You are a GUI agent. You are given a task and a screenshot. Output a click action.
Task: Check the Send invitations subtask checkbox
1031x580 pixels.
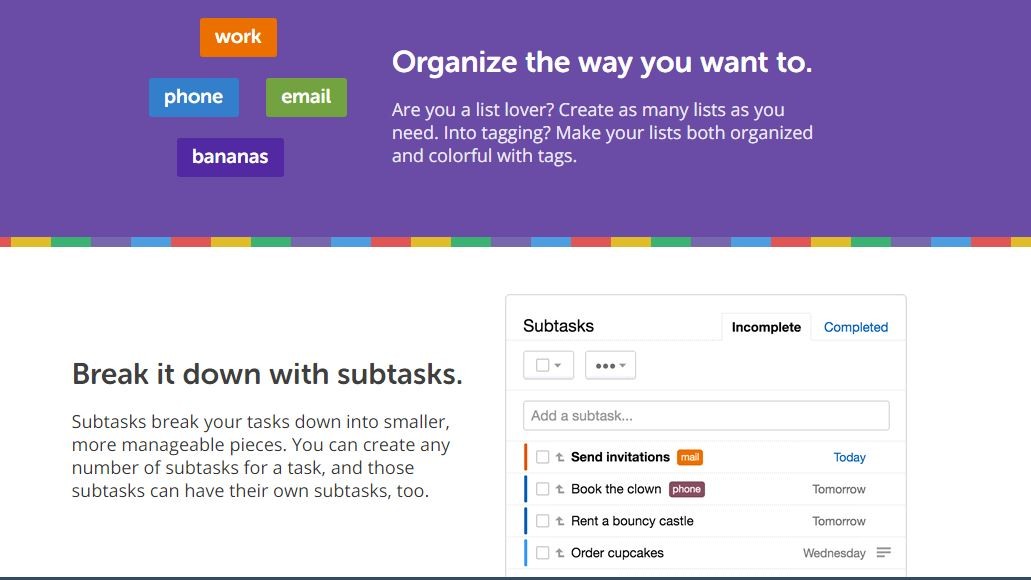point(542,457)
